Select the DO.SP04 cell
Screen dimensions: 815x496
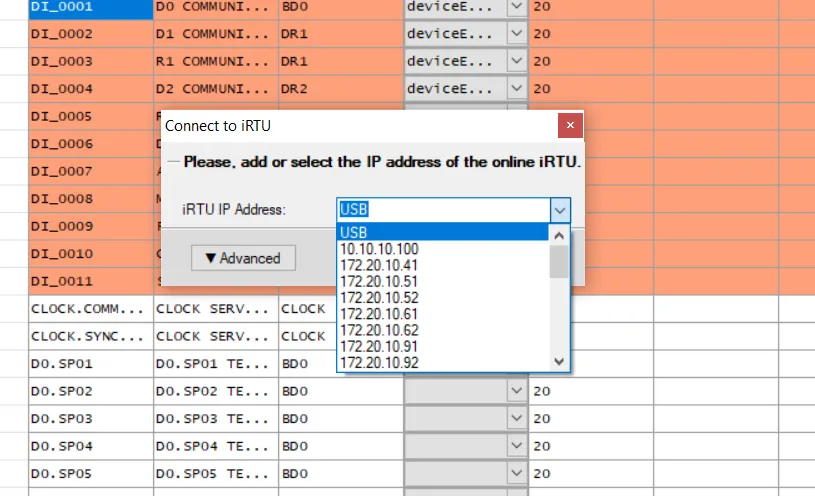pos(91,447)
